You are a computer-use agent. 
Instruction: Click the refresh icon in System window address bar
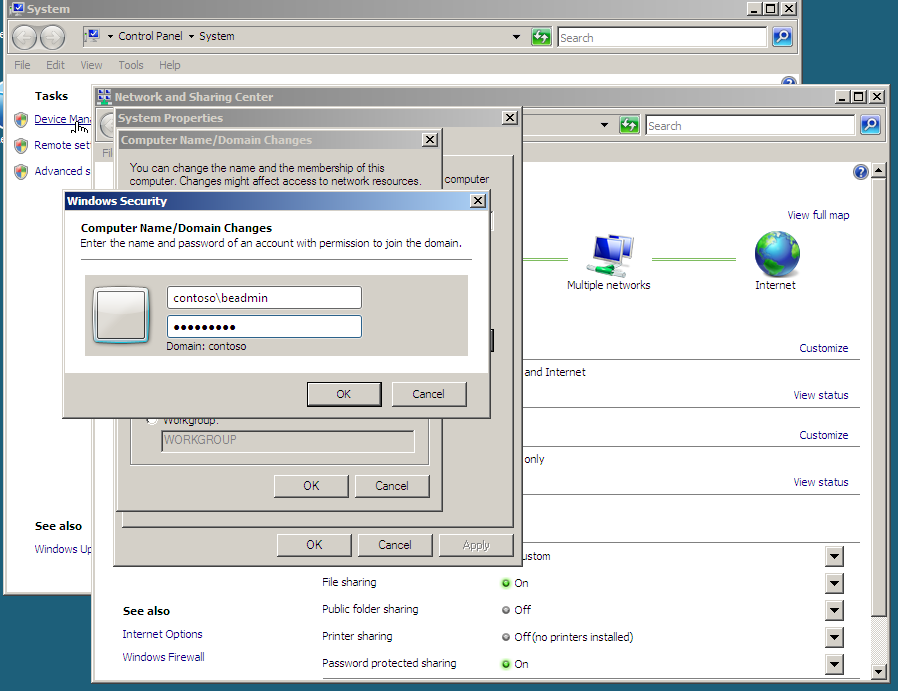point(541,37)
